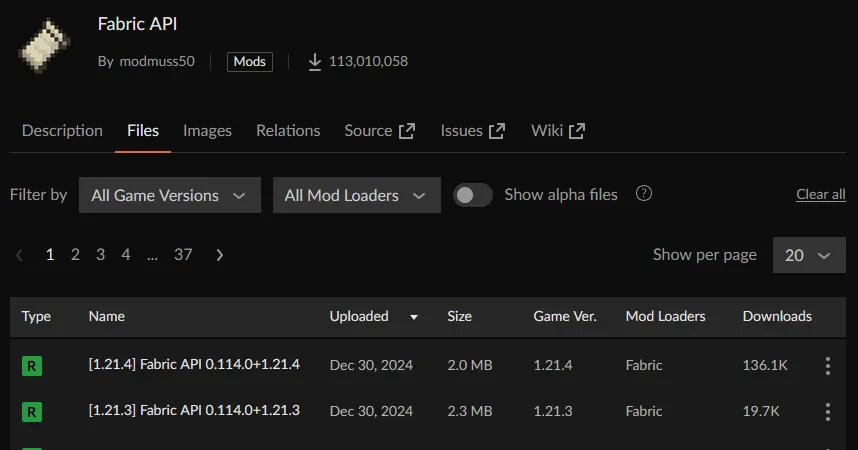
Task: Open file [1.21.3] Fabric API 0.114.0+1.21.3
Action: [194, 411]
